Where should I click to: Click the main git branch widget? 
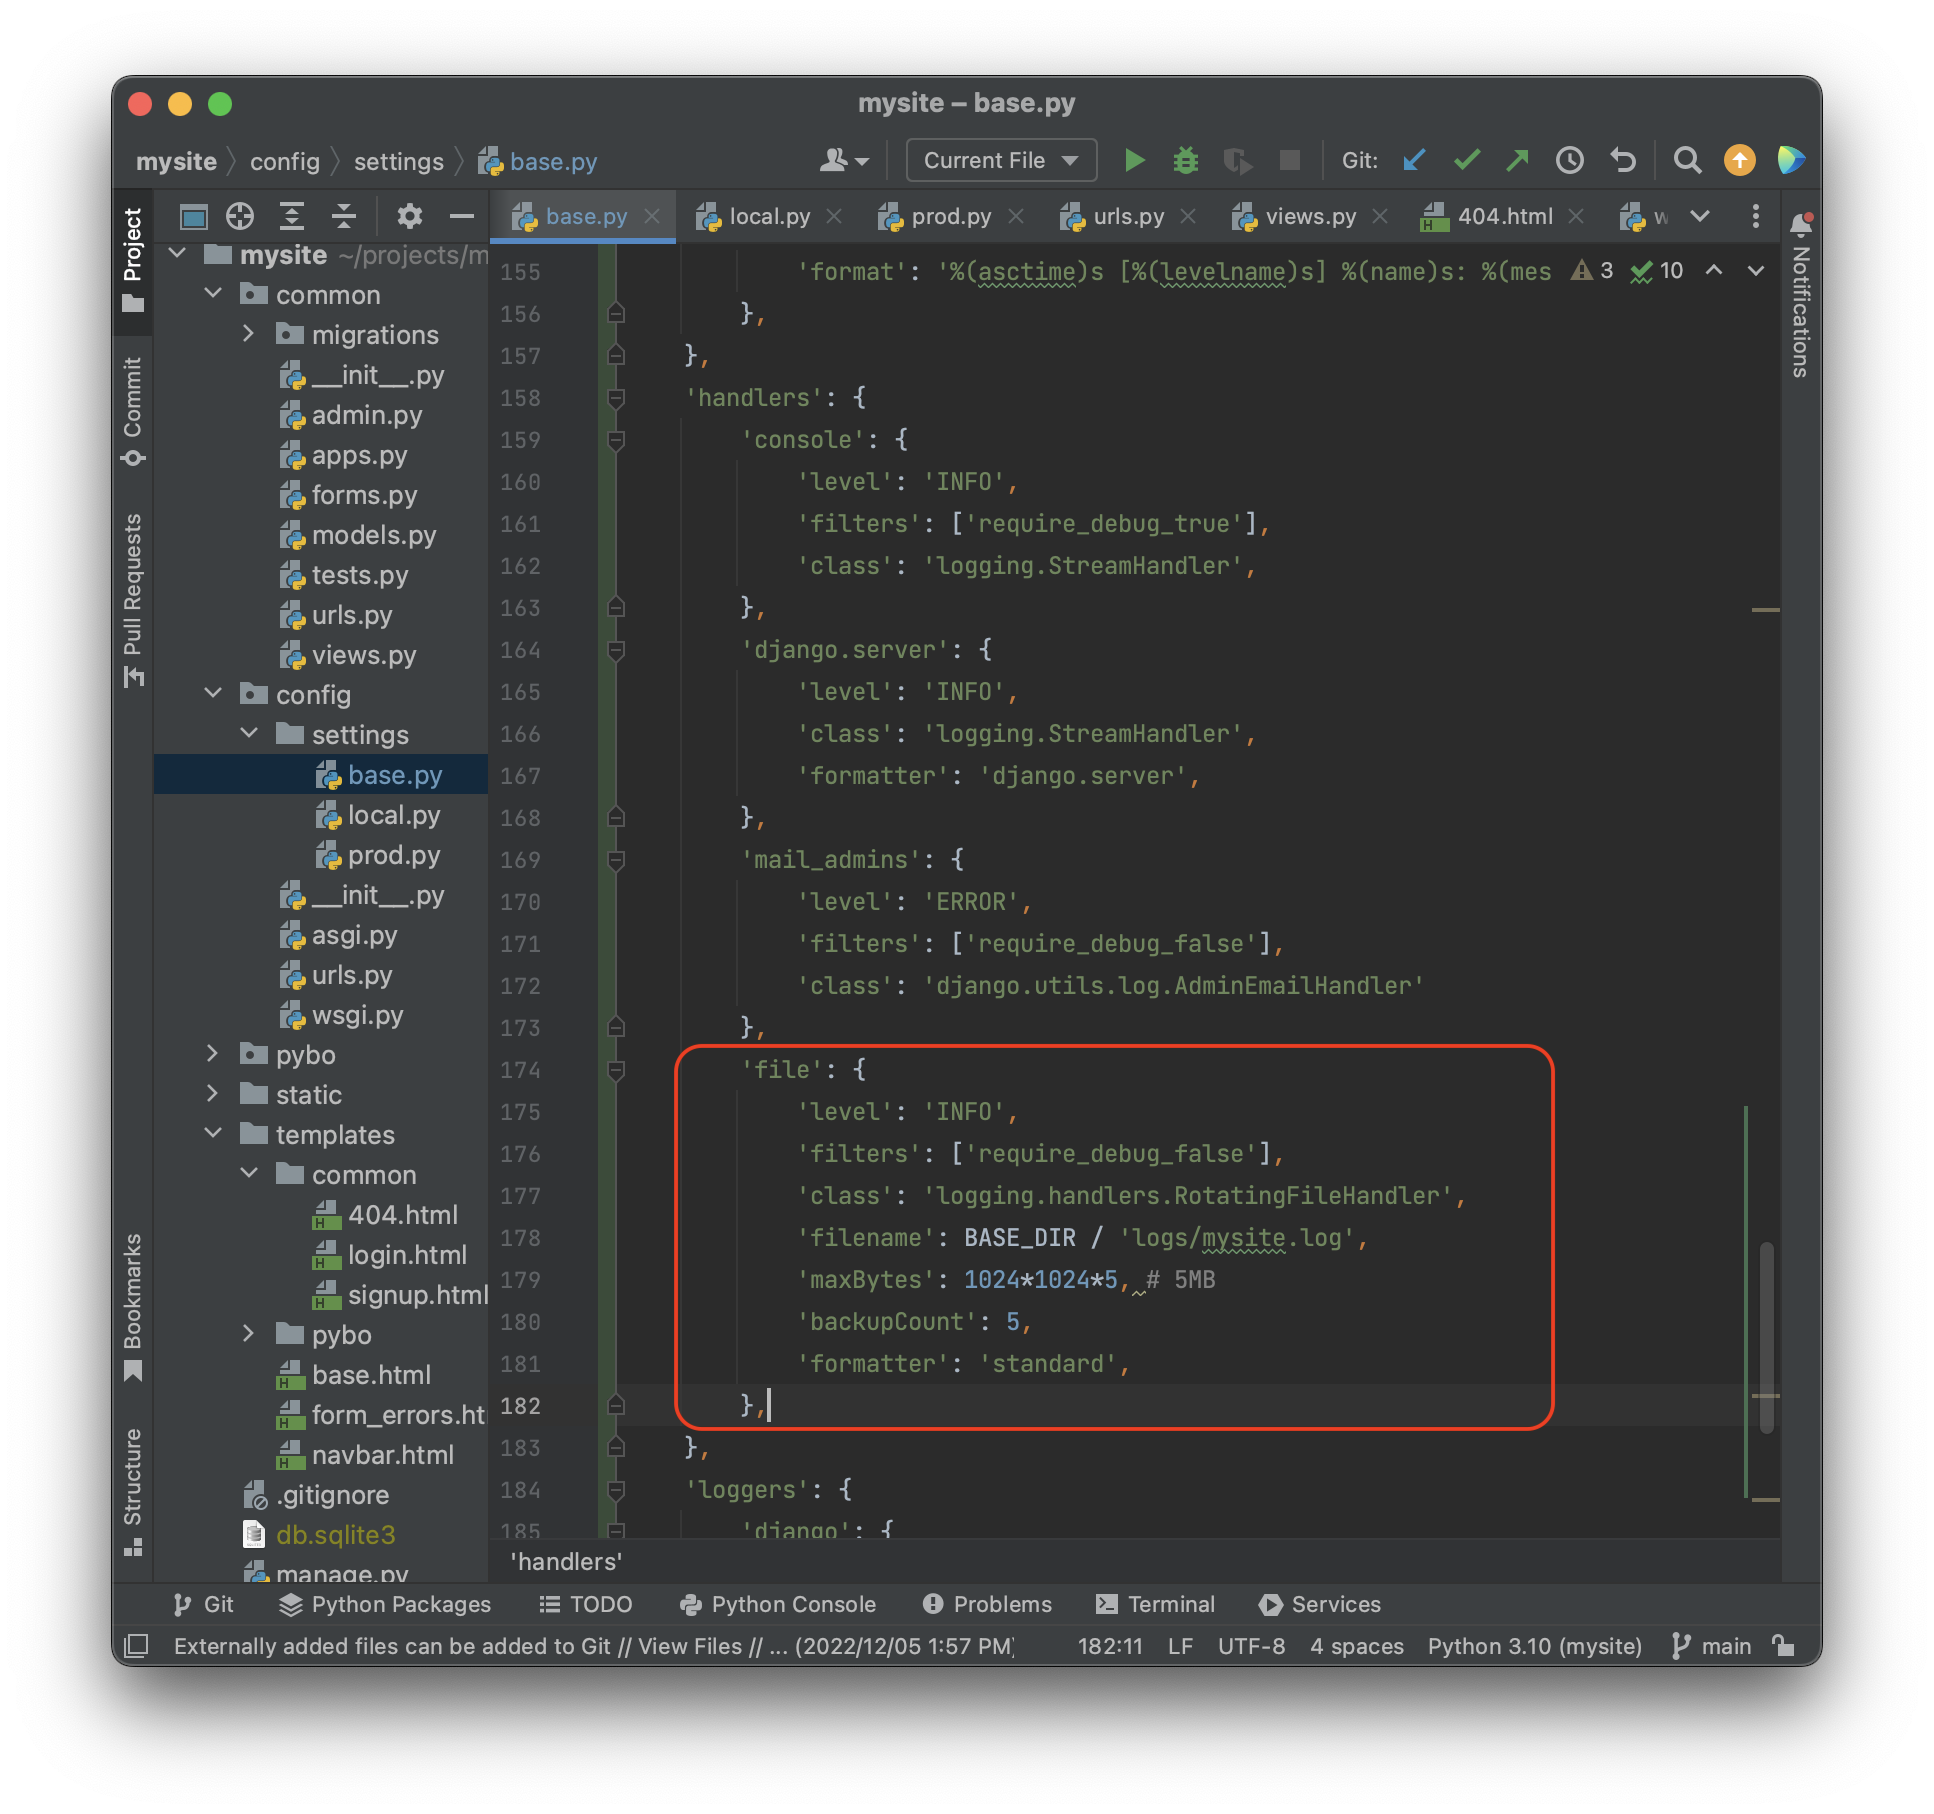[x=1712, y=1646]
